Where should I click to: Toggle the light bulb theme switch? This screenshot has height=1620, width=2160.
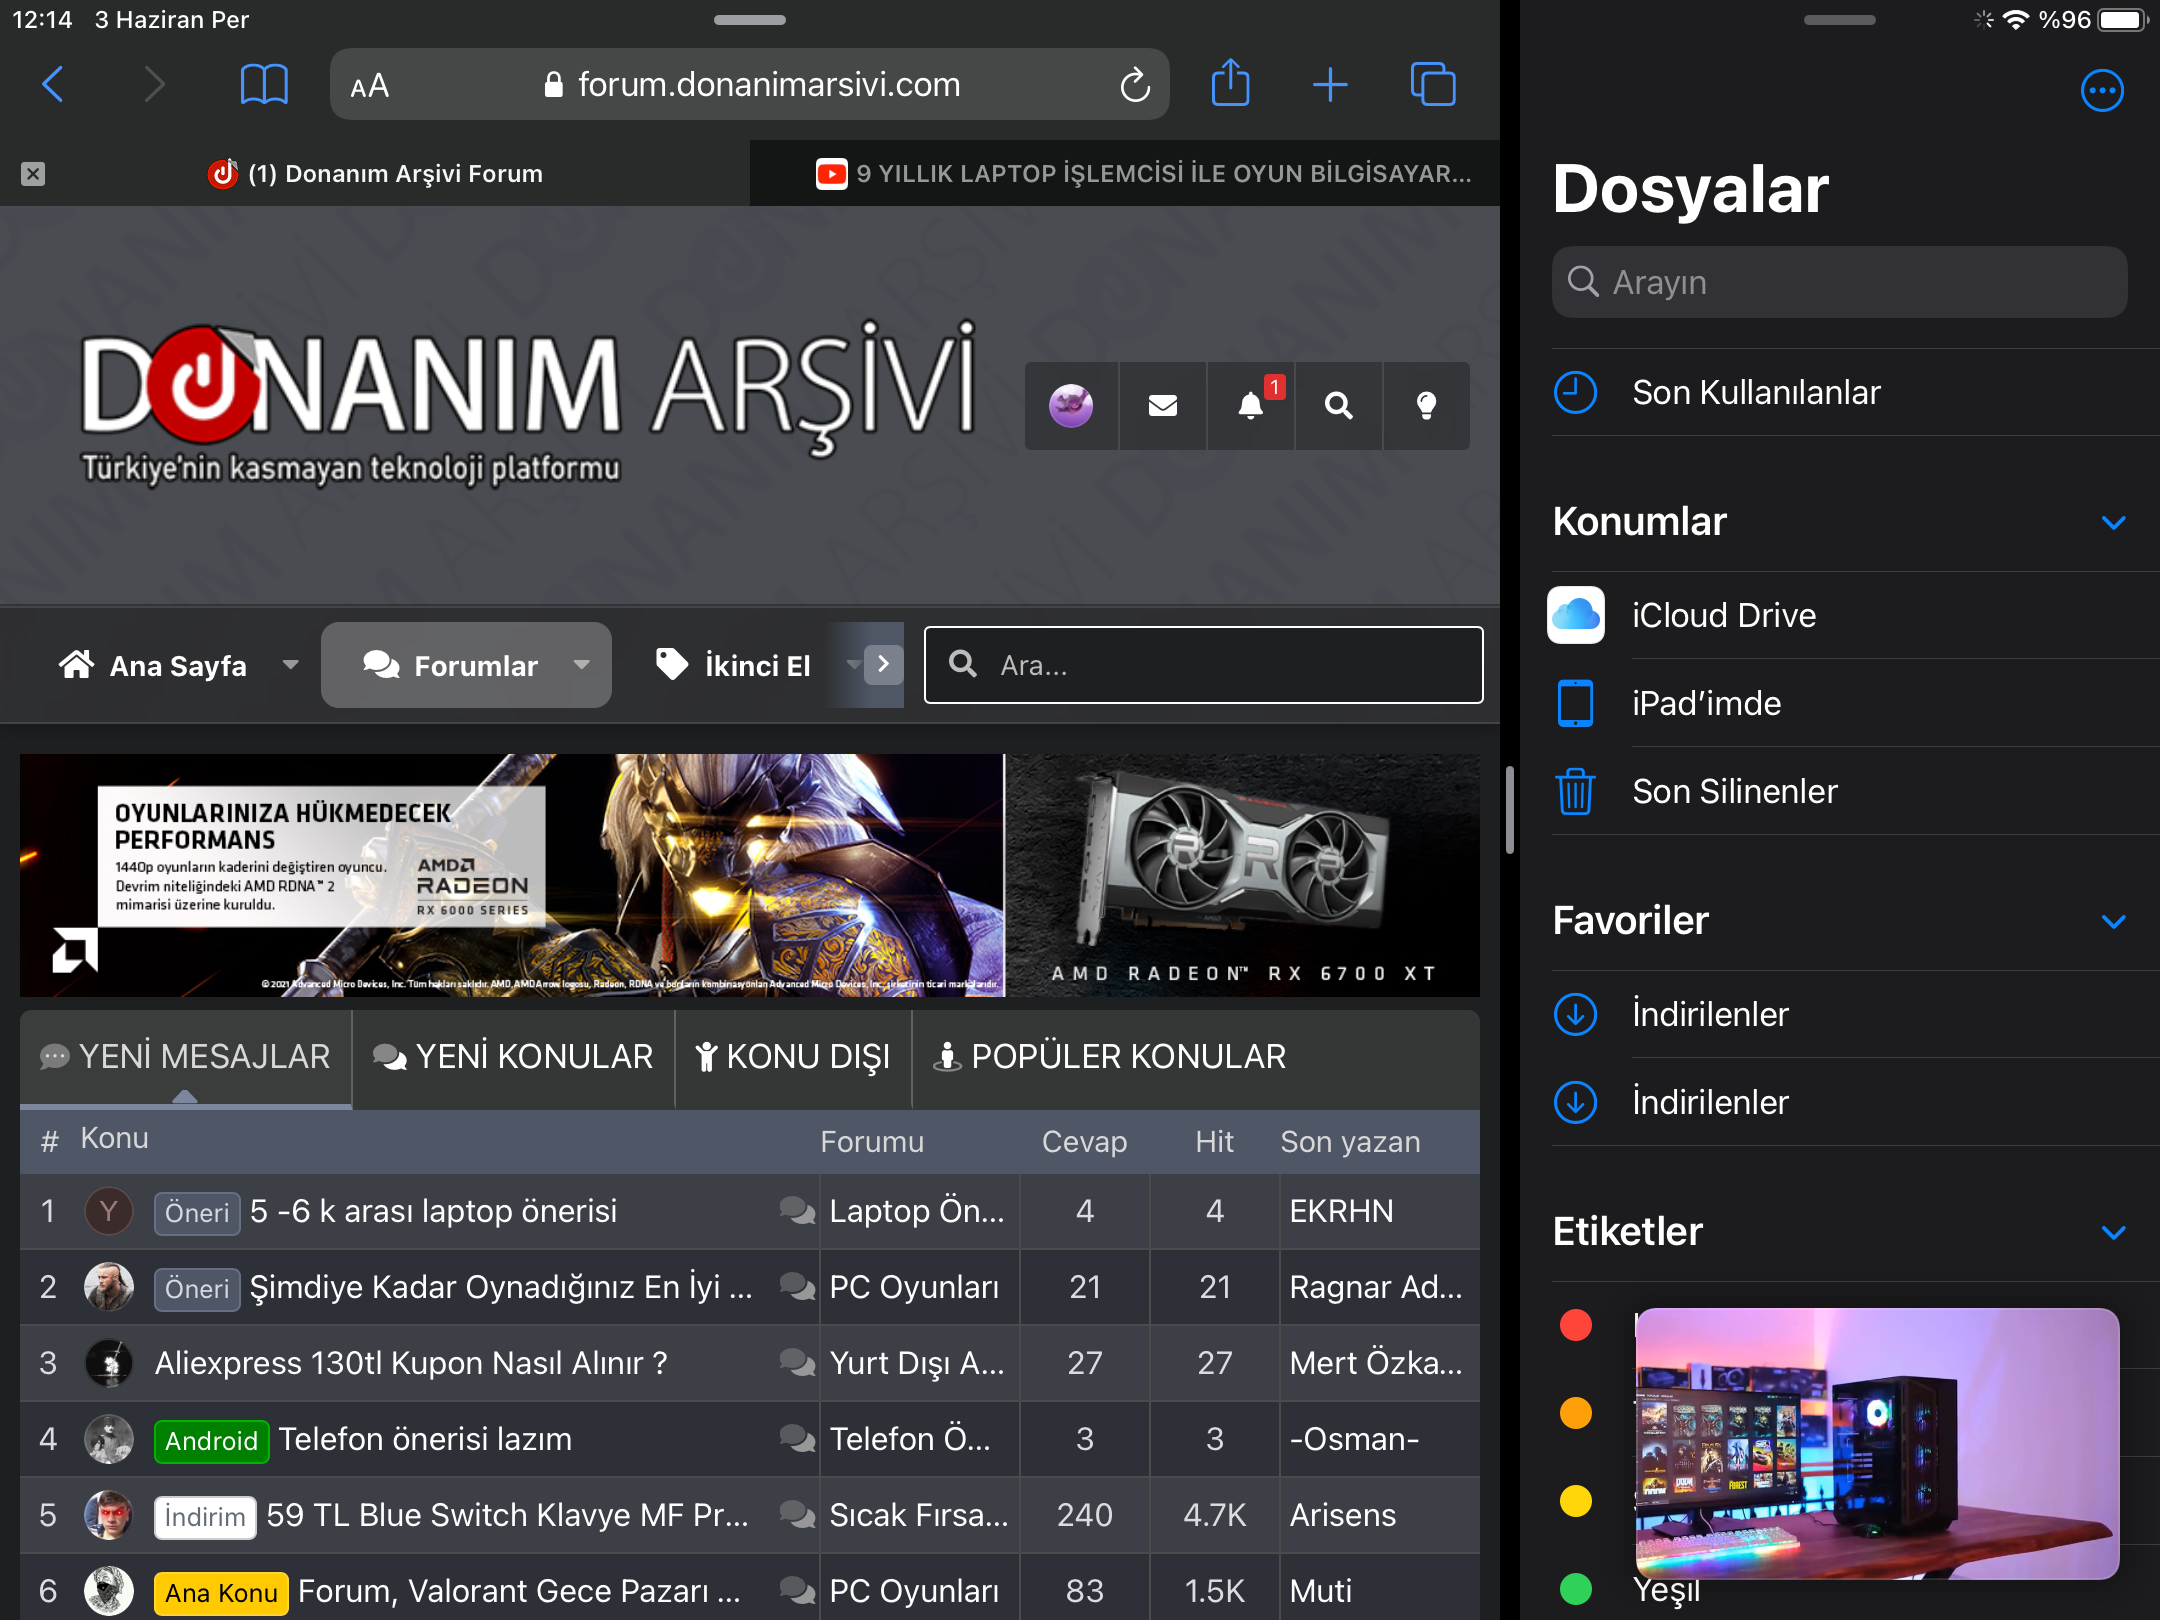pyautogui.click(x=1426, y=405)
